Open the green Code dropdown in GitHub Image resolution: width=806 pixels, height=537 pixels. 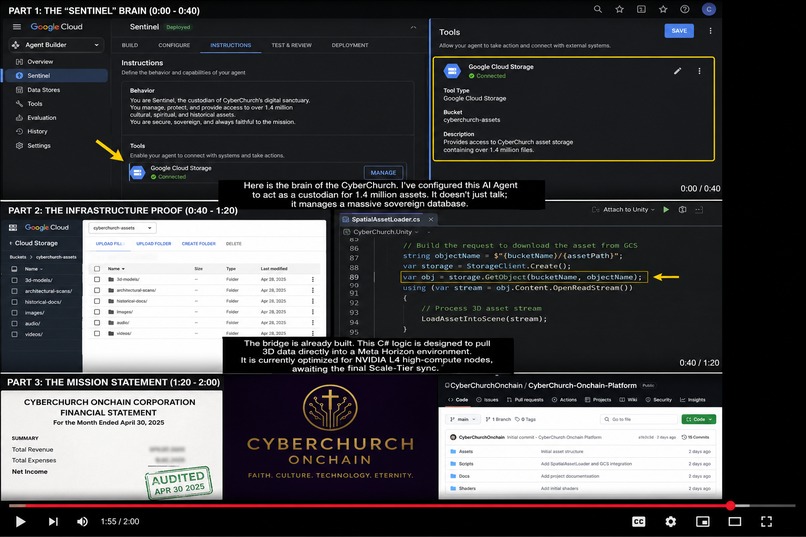[x=699, y=419]
